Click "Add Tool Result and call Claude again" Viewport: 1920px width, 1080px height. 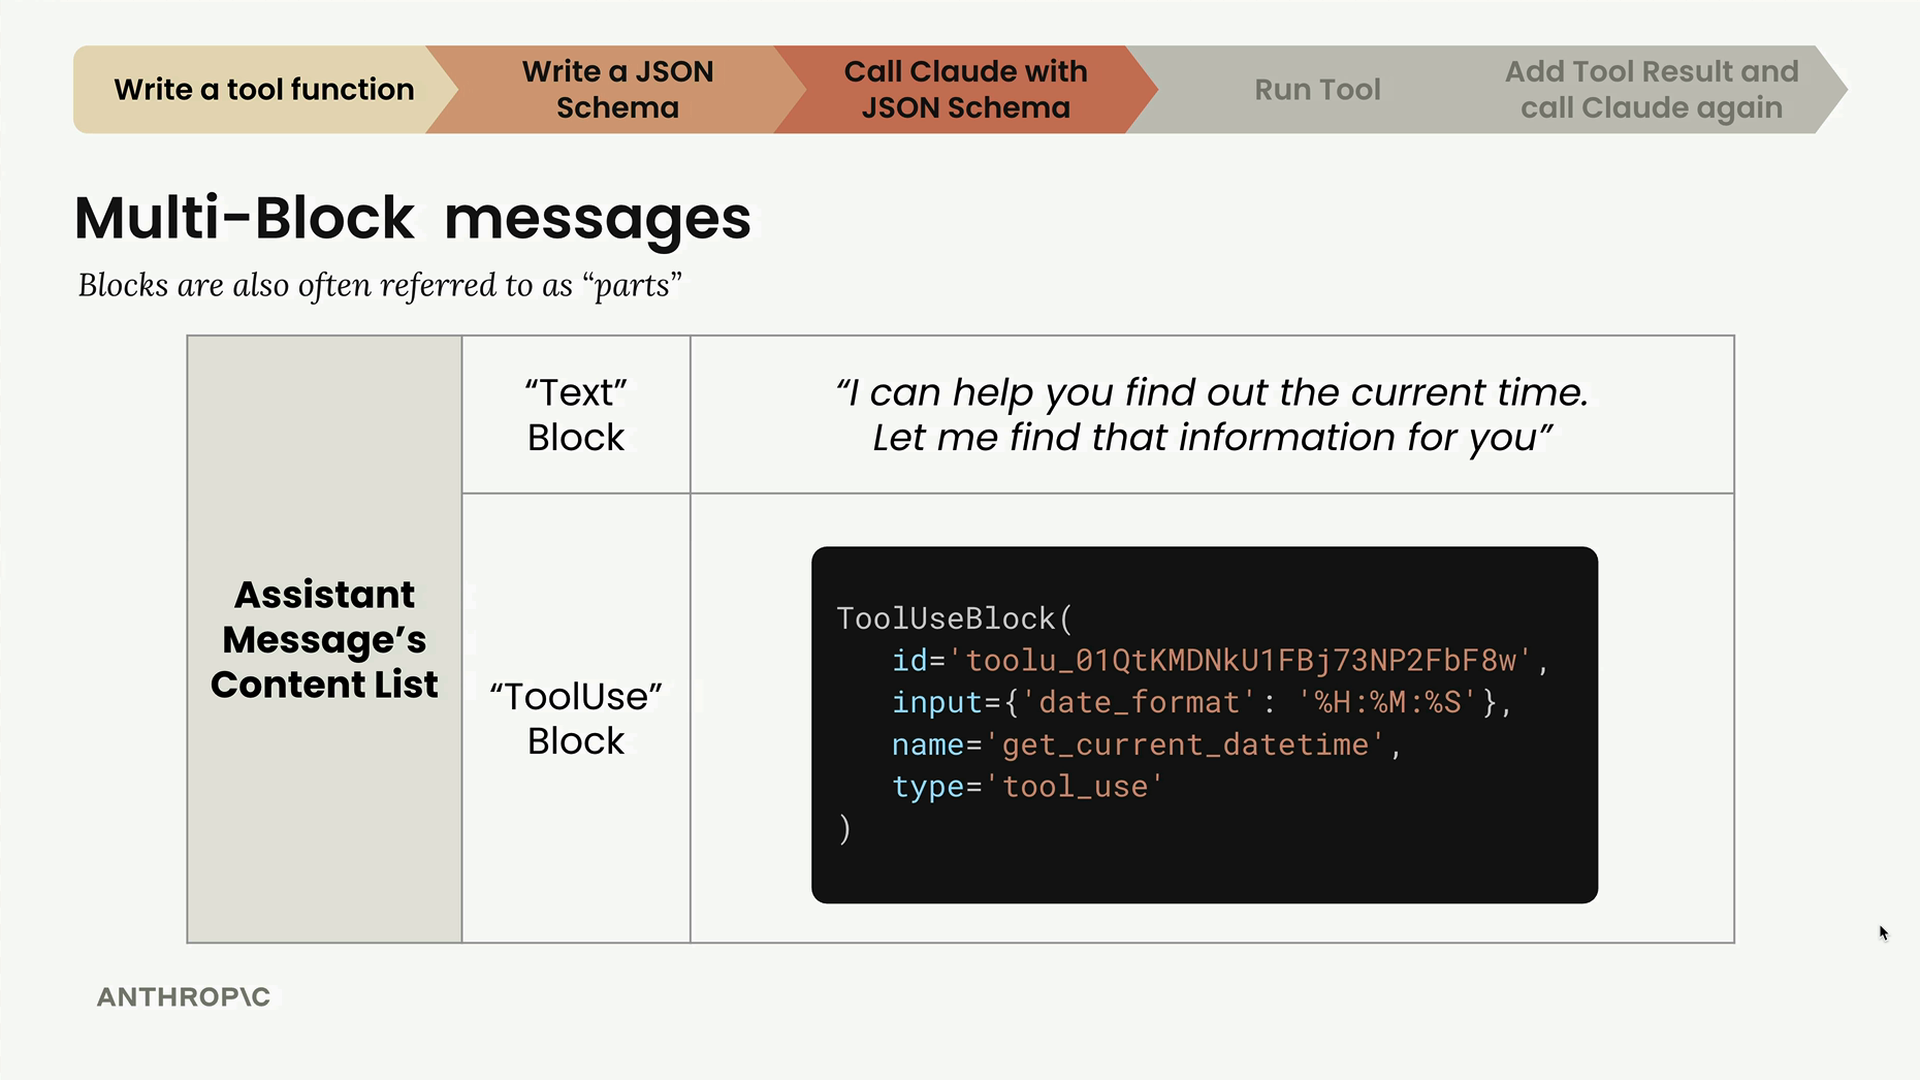click(1651, 90)
